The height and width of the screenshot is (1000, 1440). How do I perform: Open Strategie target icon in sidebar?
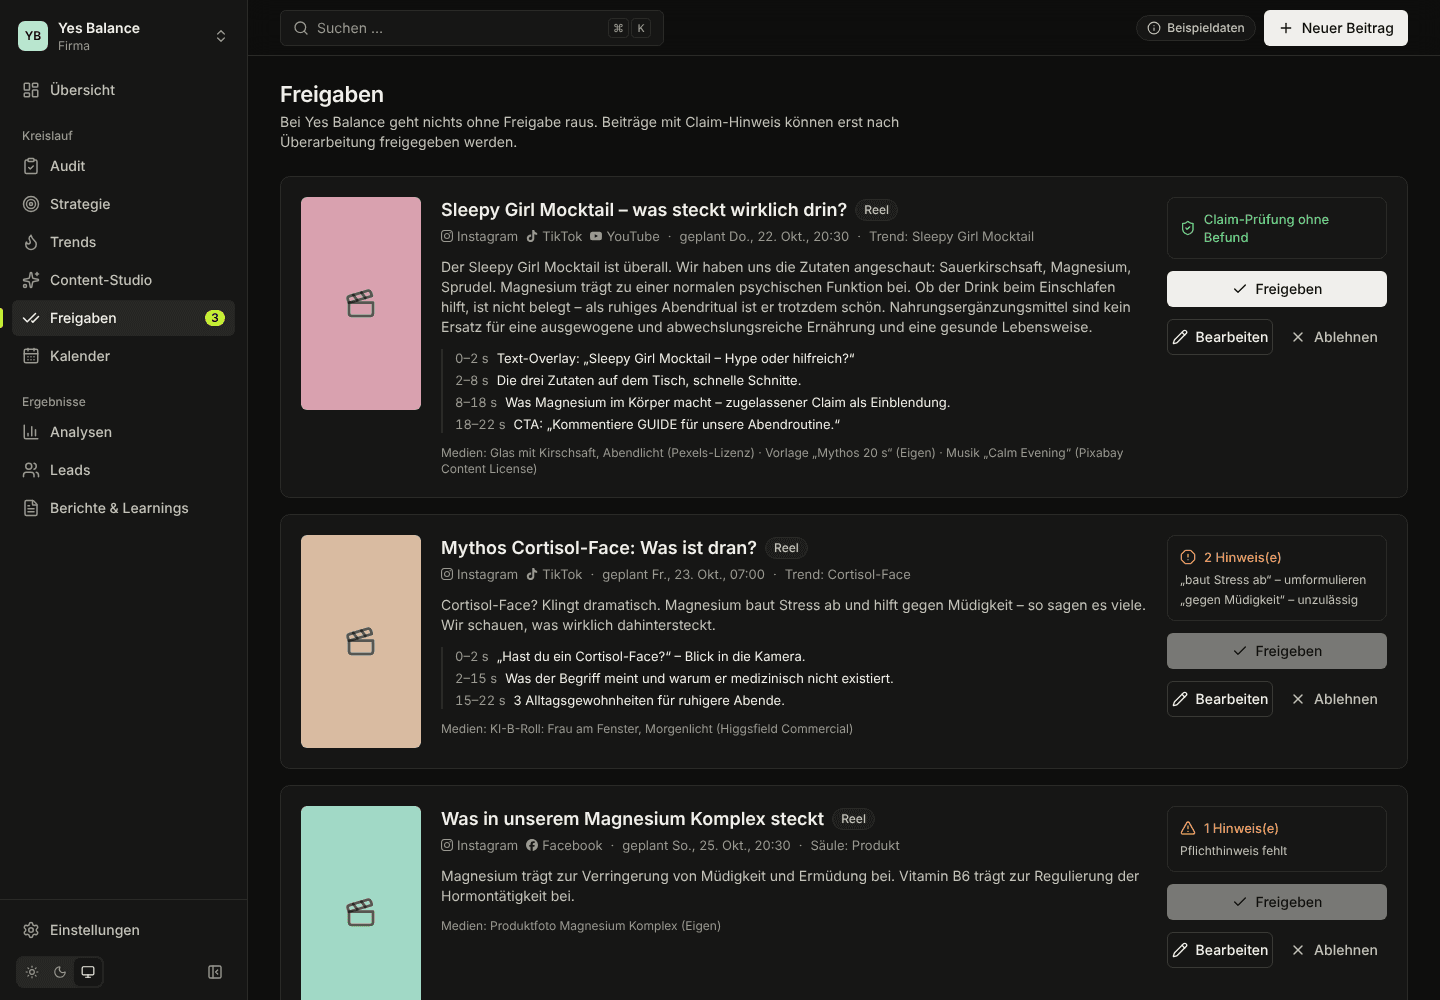pyautogui.click(x=31, y=204)
